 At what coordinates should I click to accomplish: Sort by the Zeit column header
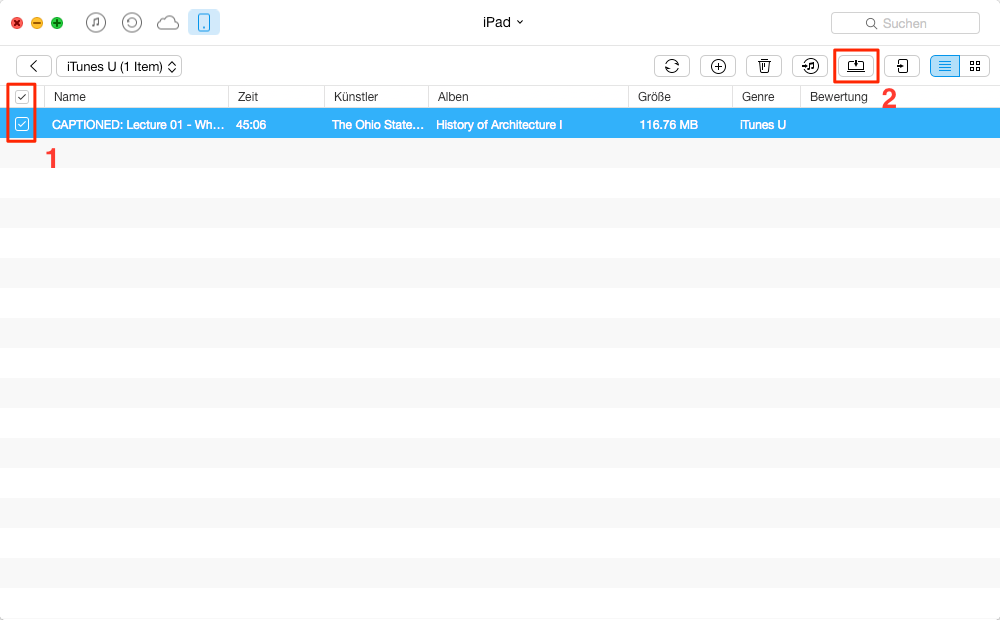click(x=277, y=97)
